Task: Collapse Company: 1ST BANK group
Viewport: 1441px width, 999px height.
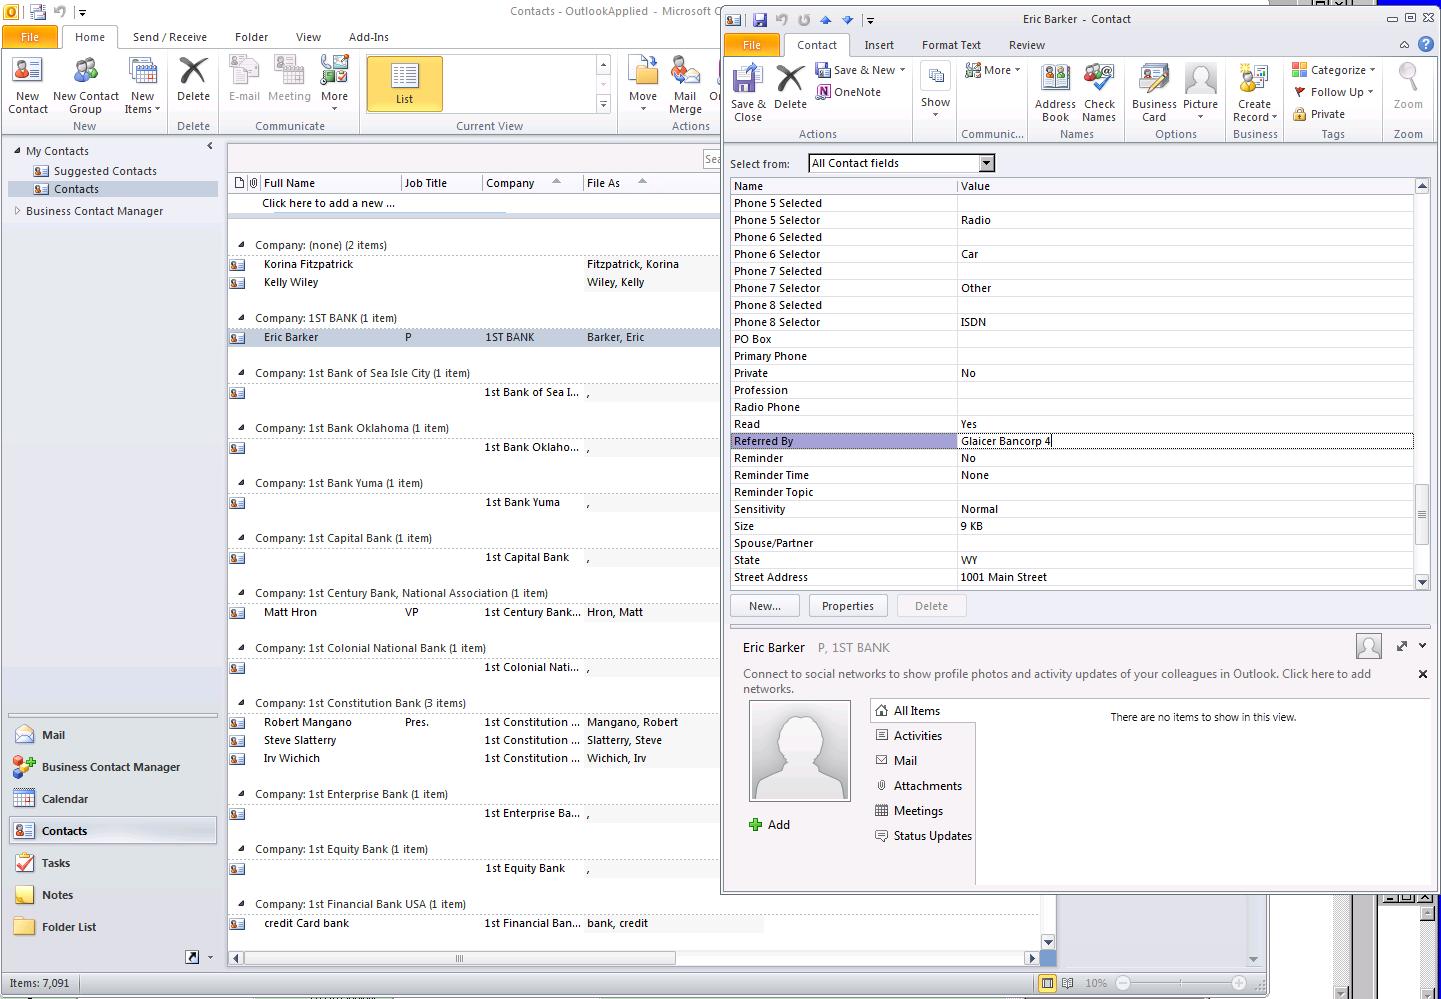Action: [x=241, y=318]
